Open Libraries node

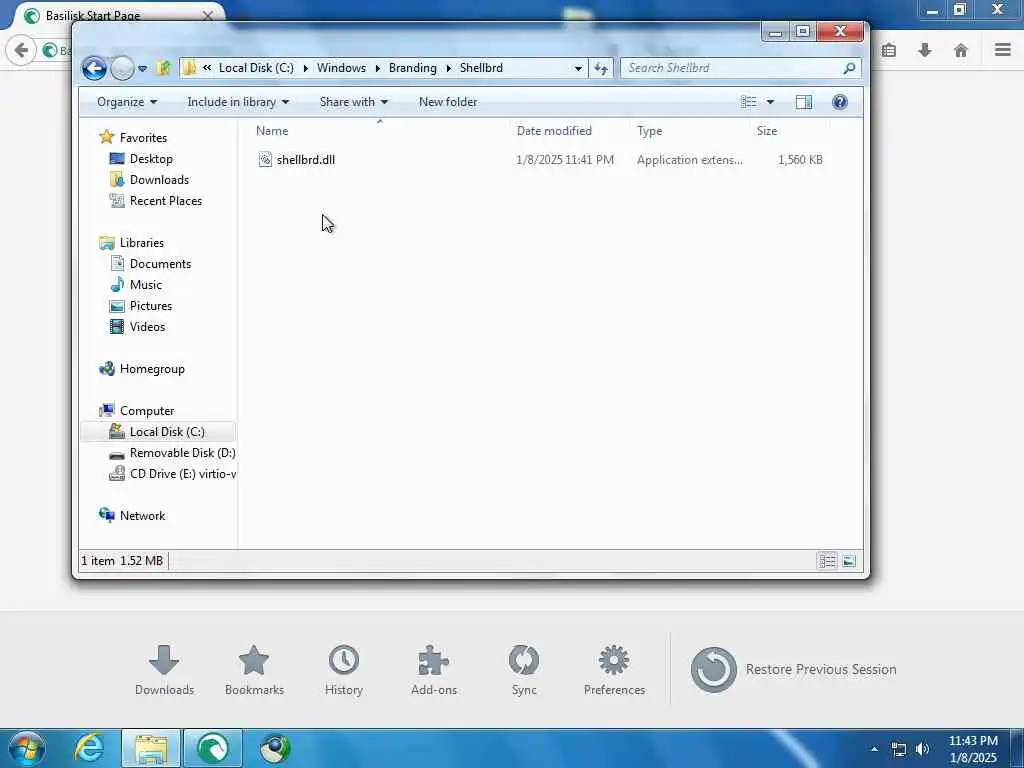coord(141,243)
